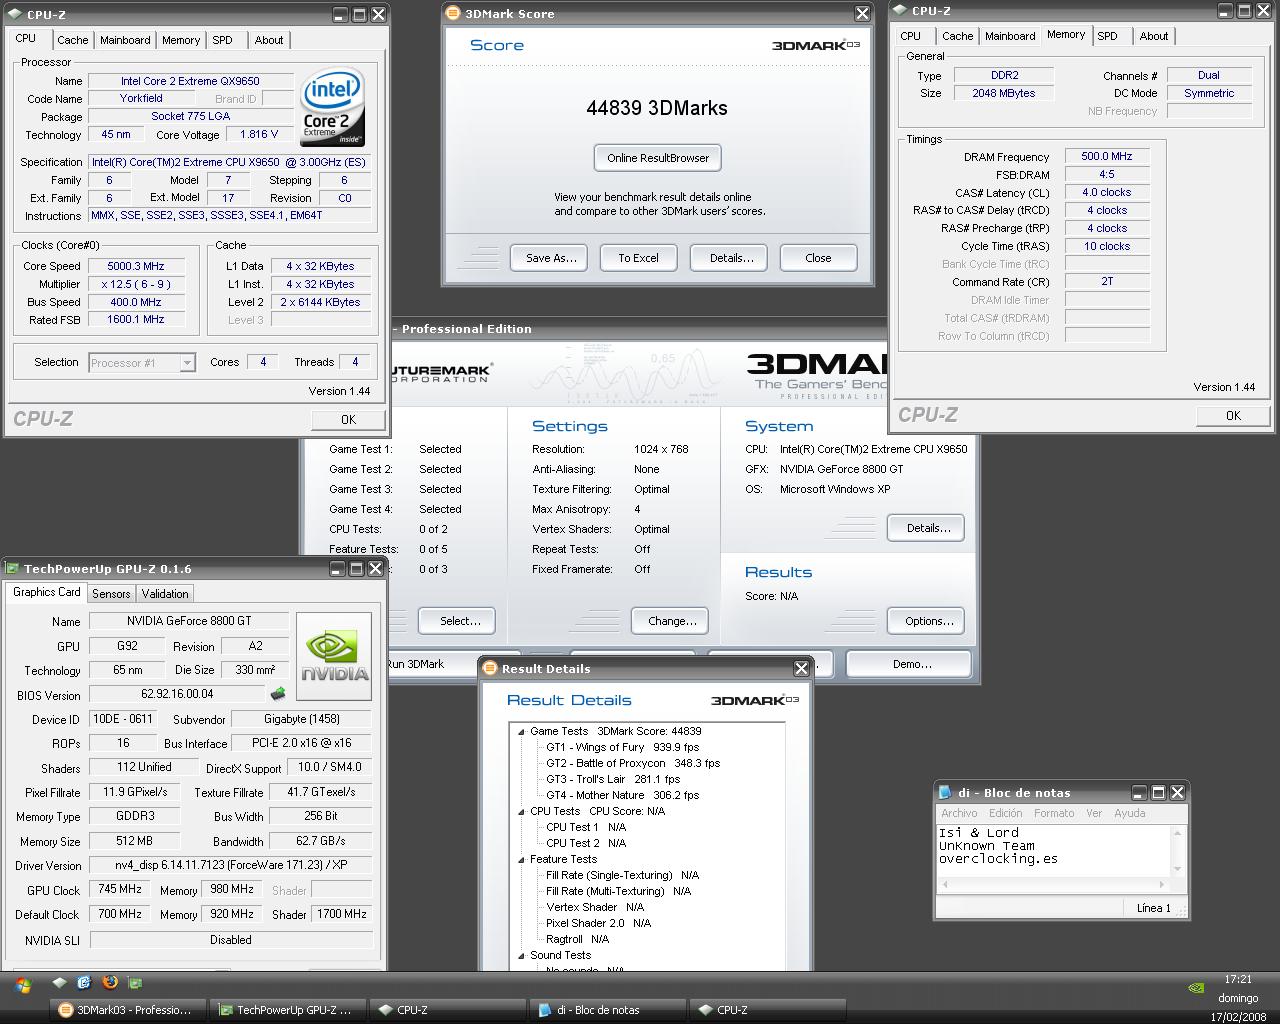Click the Online ResultBrowser button

pos(658,158)
